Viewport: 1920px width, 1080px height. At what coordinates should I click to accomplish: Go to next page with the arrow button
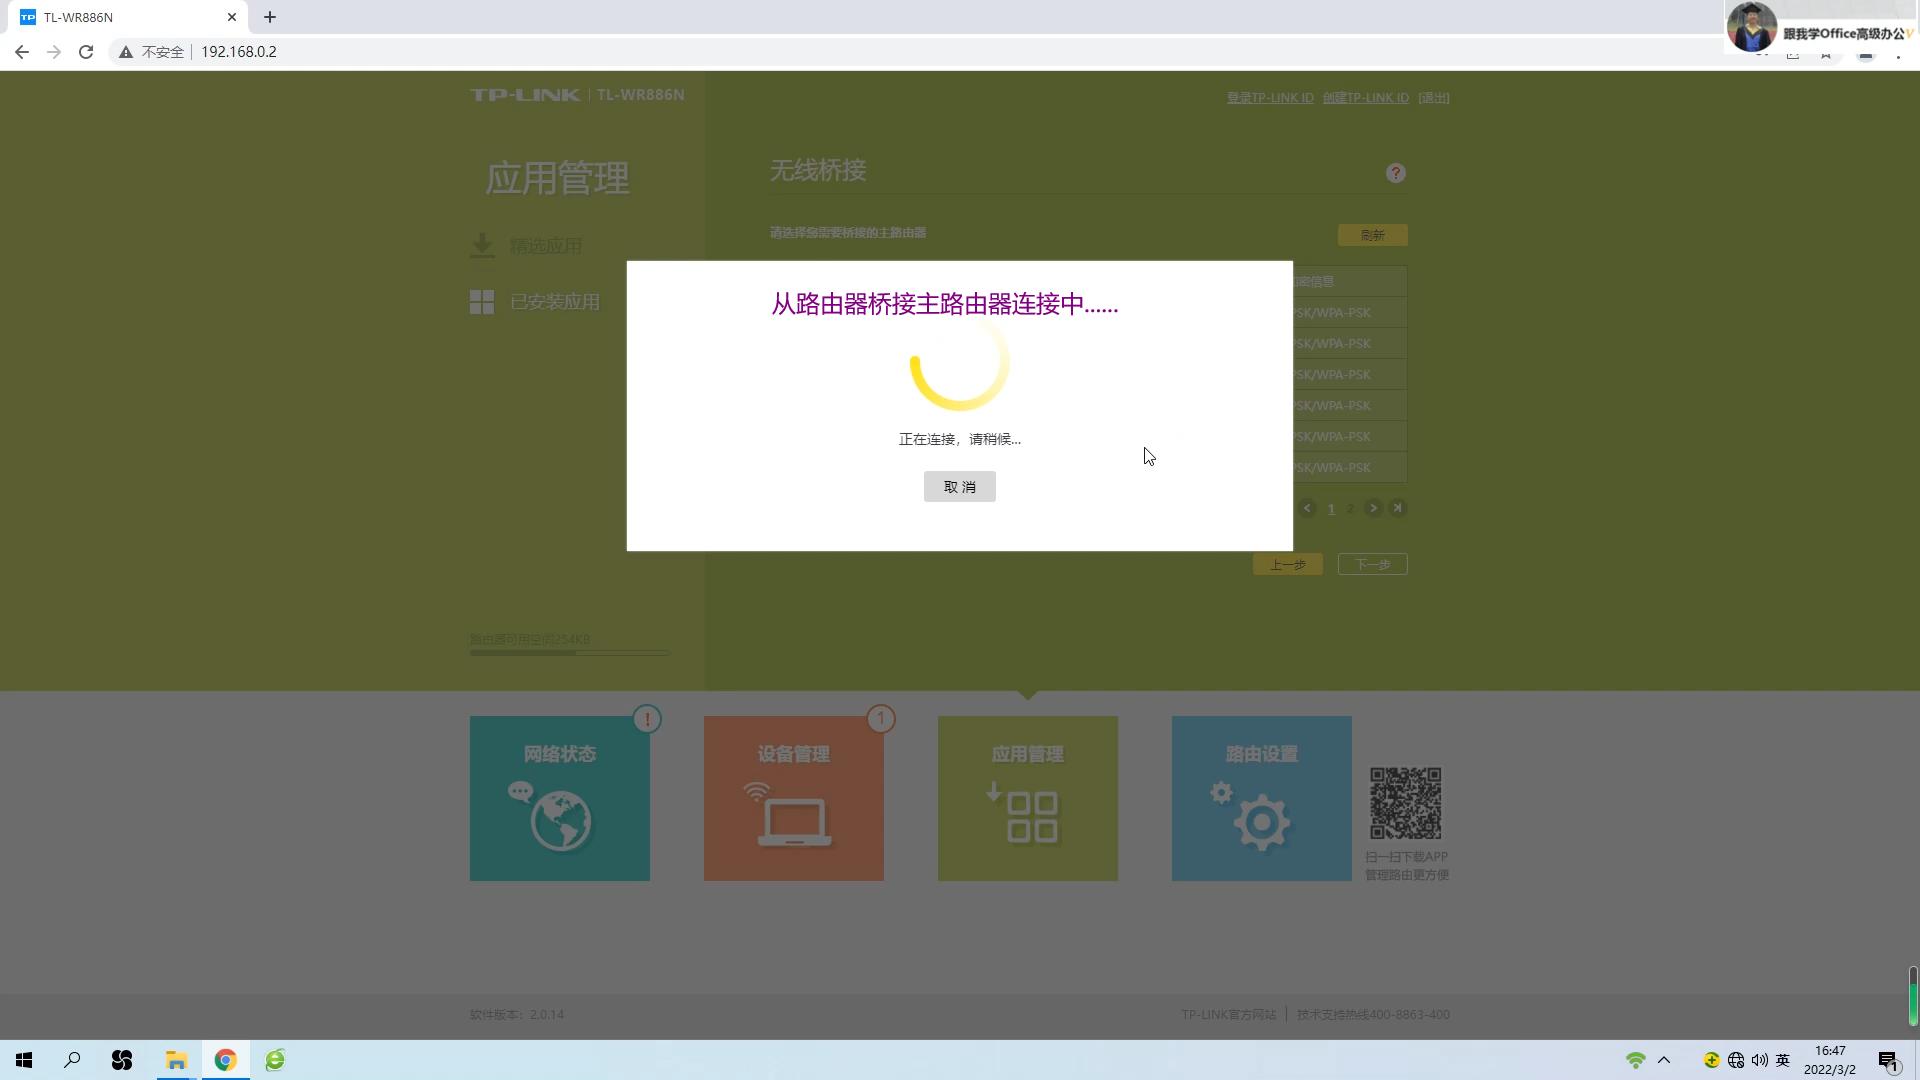click(x=1373, y=508)
